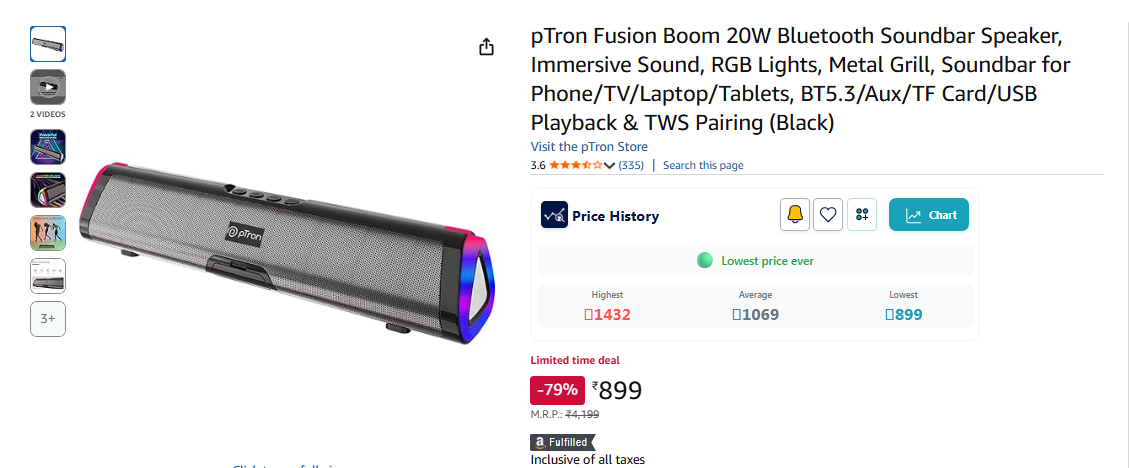Click the heart wishlist icon

827,215
